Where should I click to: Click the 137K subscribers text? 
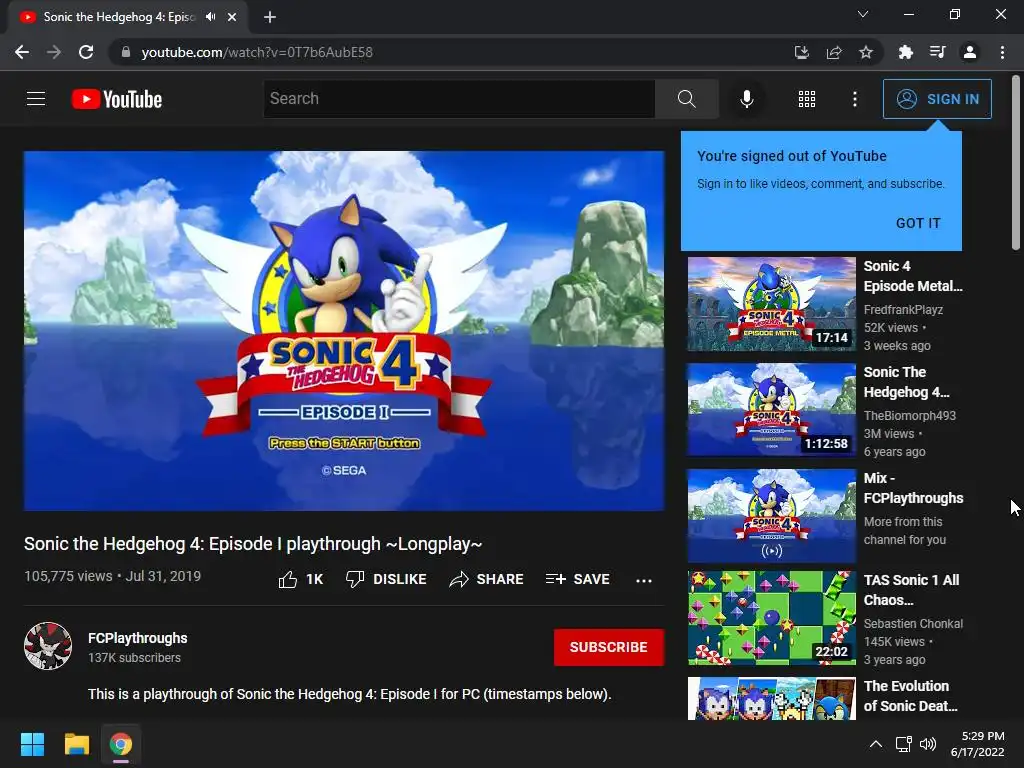[135, 658]
